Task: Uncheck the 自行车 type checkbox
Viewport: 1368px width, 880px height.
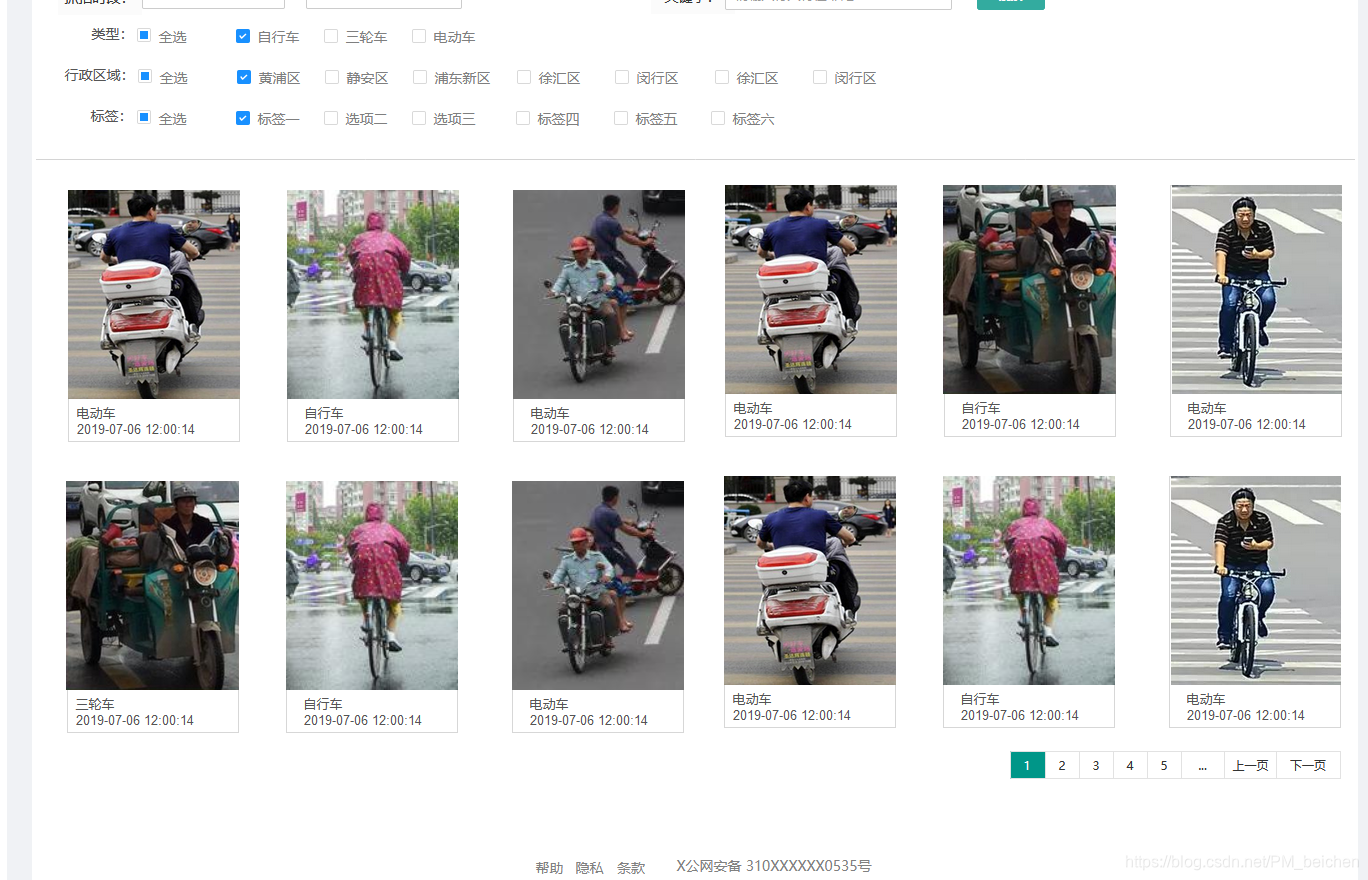Action: pyautogui.click(x=242, y=36)
